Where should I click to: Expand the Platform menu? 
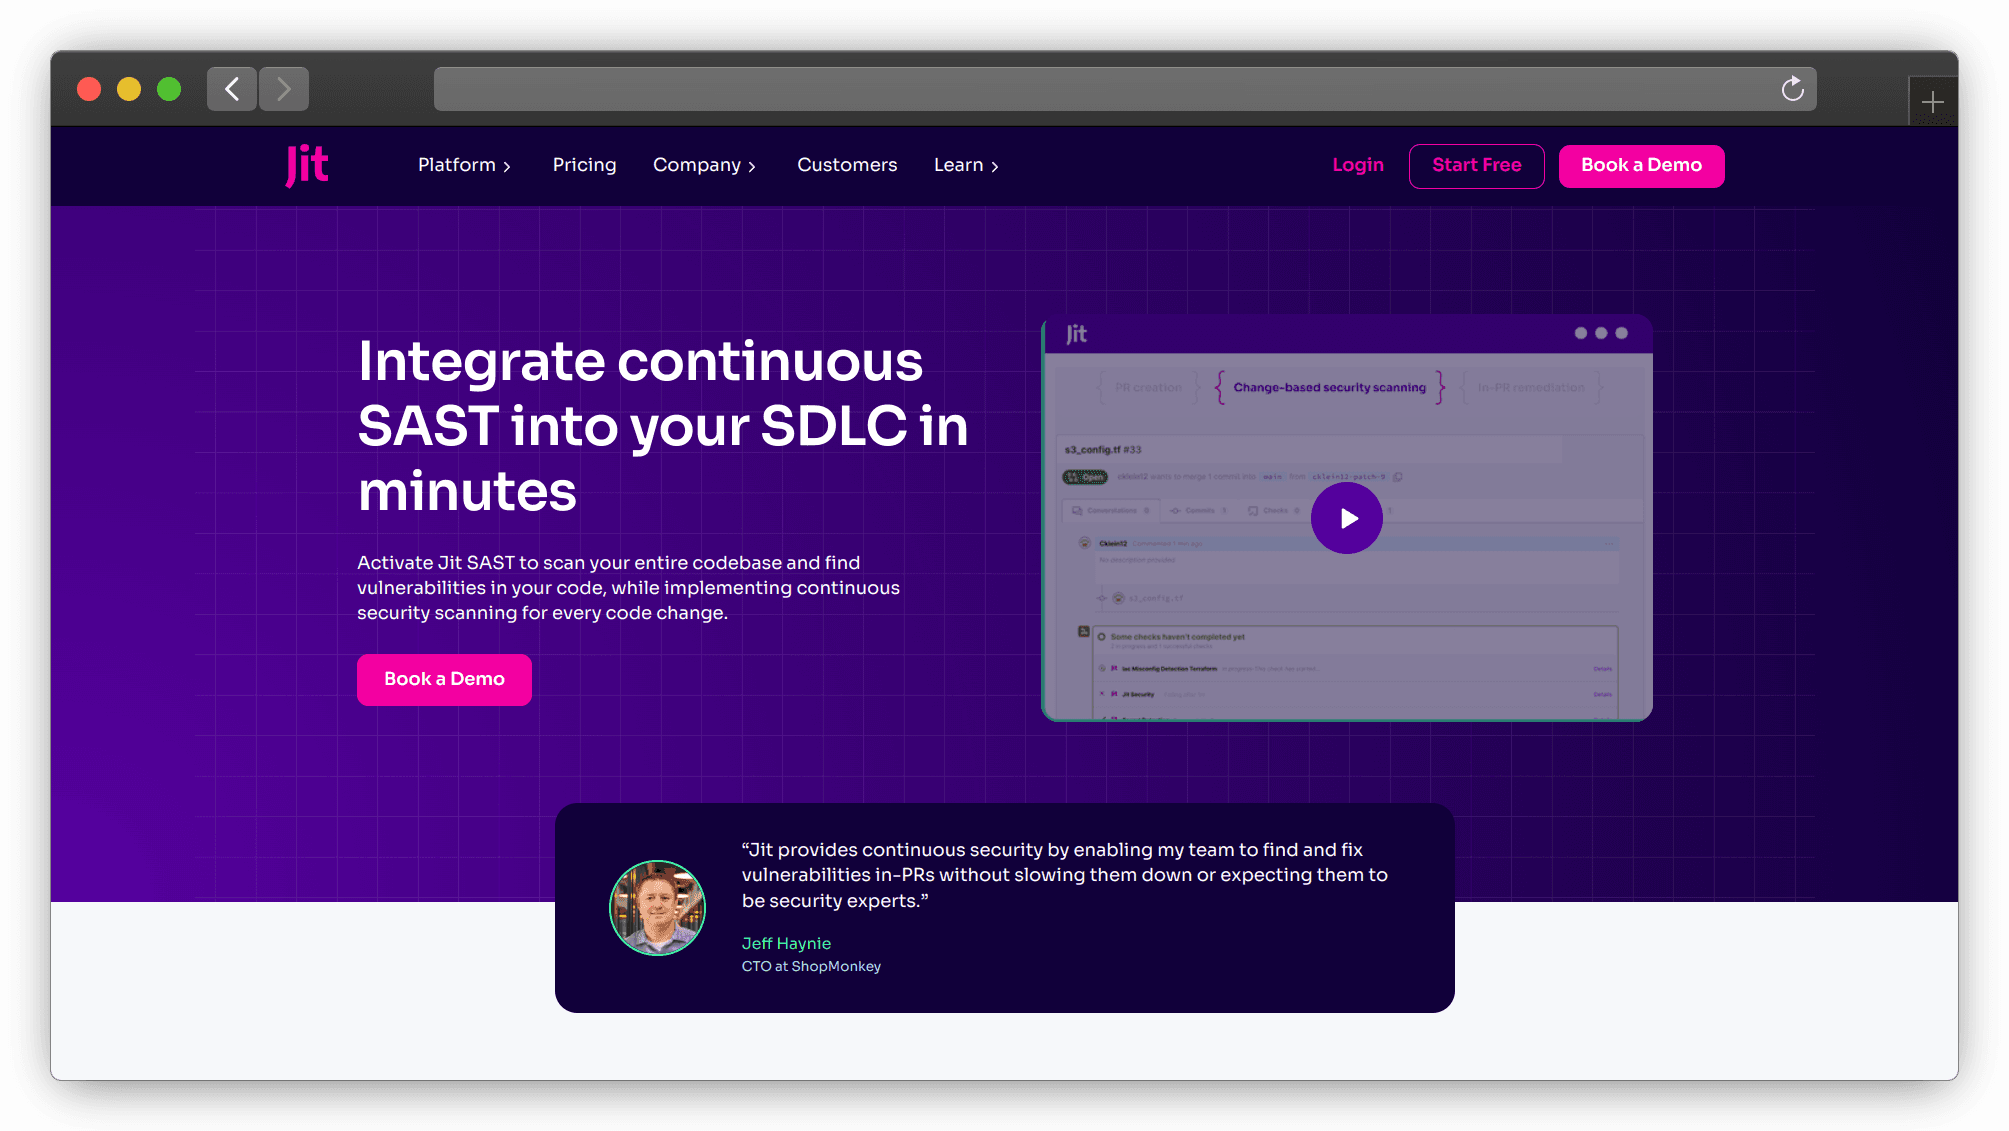[x=465, y=165]
